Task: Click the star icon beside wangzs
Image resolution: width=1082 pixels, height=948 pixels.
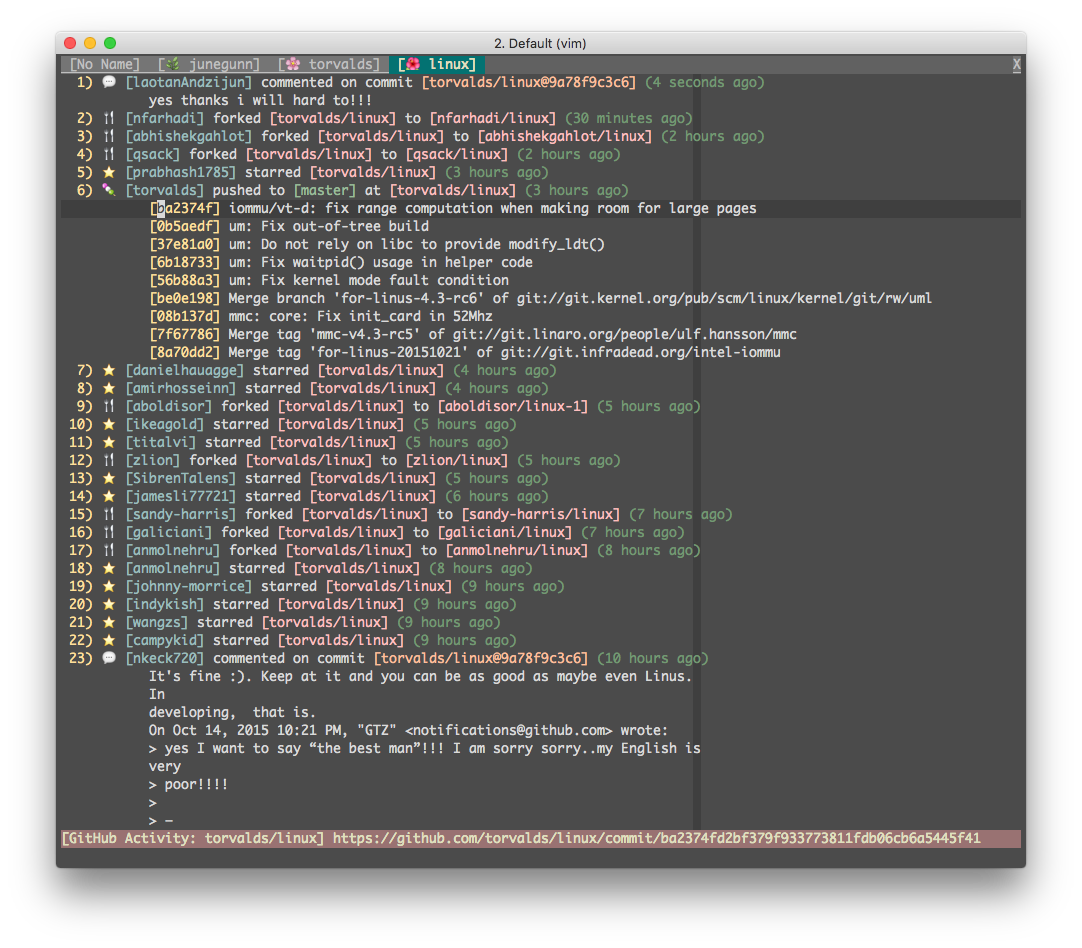Action: [109, 622]
